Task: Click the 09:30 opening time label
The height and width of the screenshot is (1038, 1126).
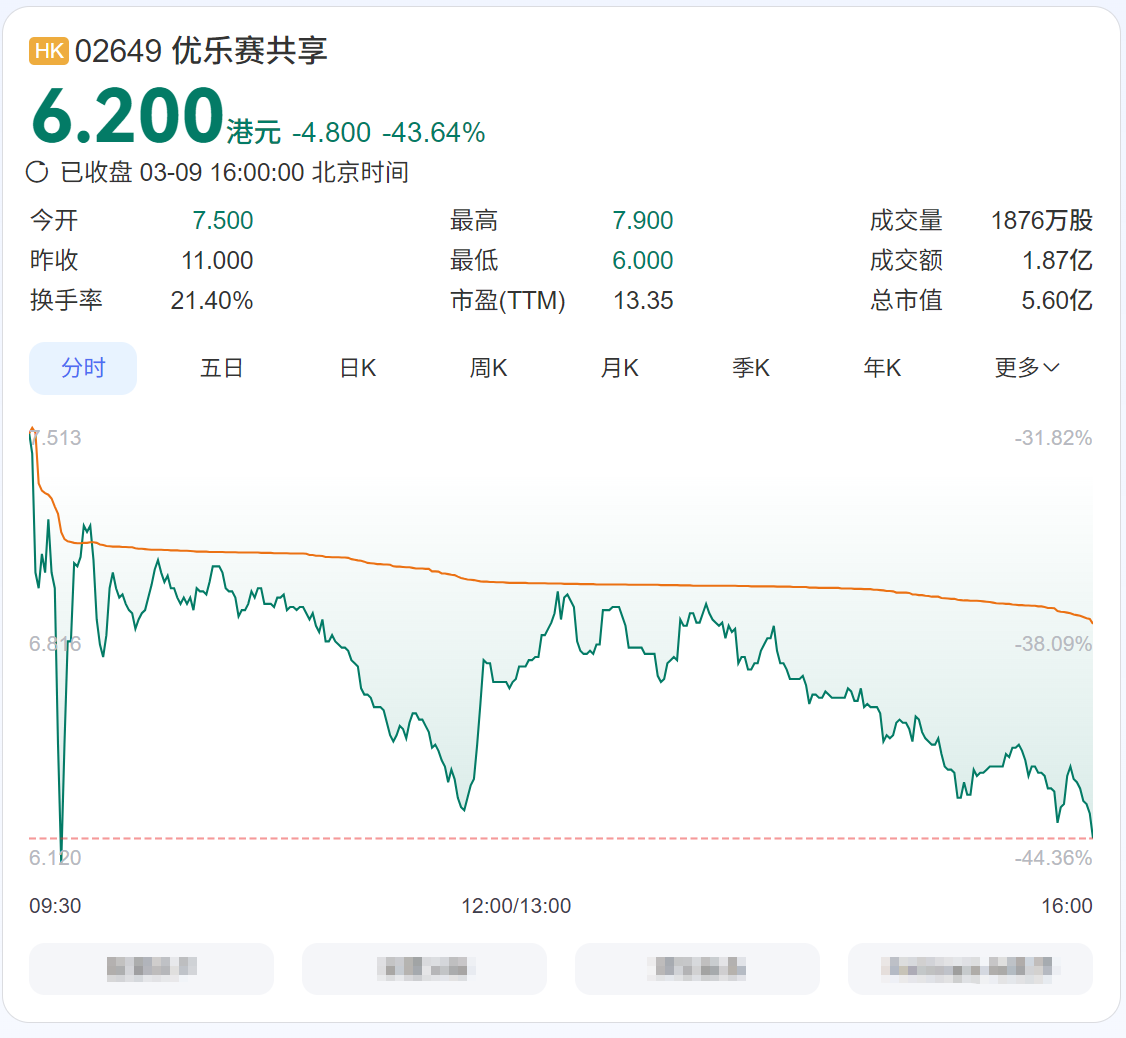Action: [x=56, y=906]
